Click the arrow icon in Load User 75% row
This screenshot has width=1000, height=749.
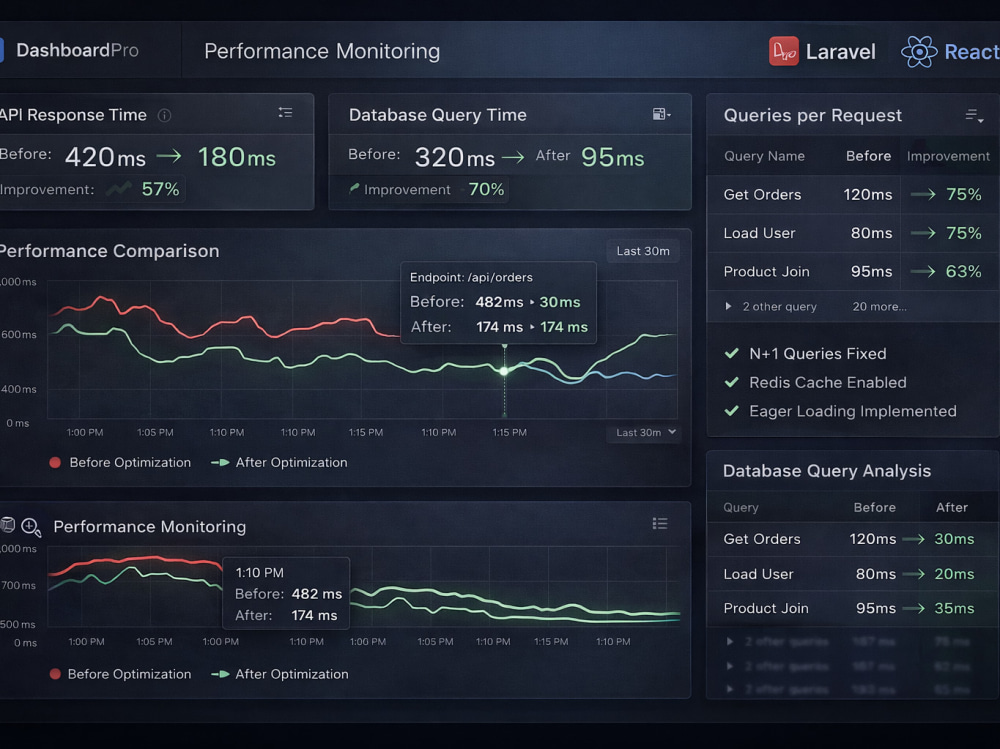(x=923, y=234)
